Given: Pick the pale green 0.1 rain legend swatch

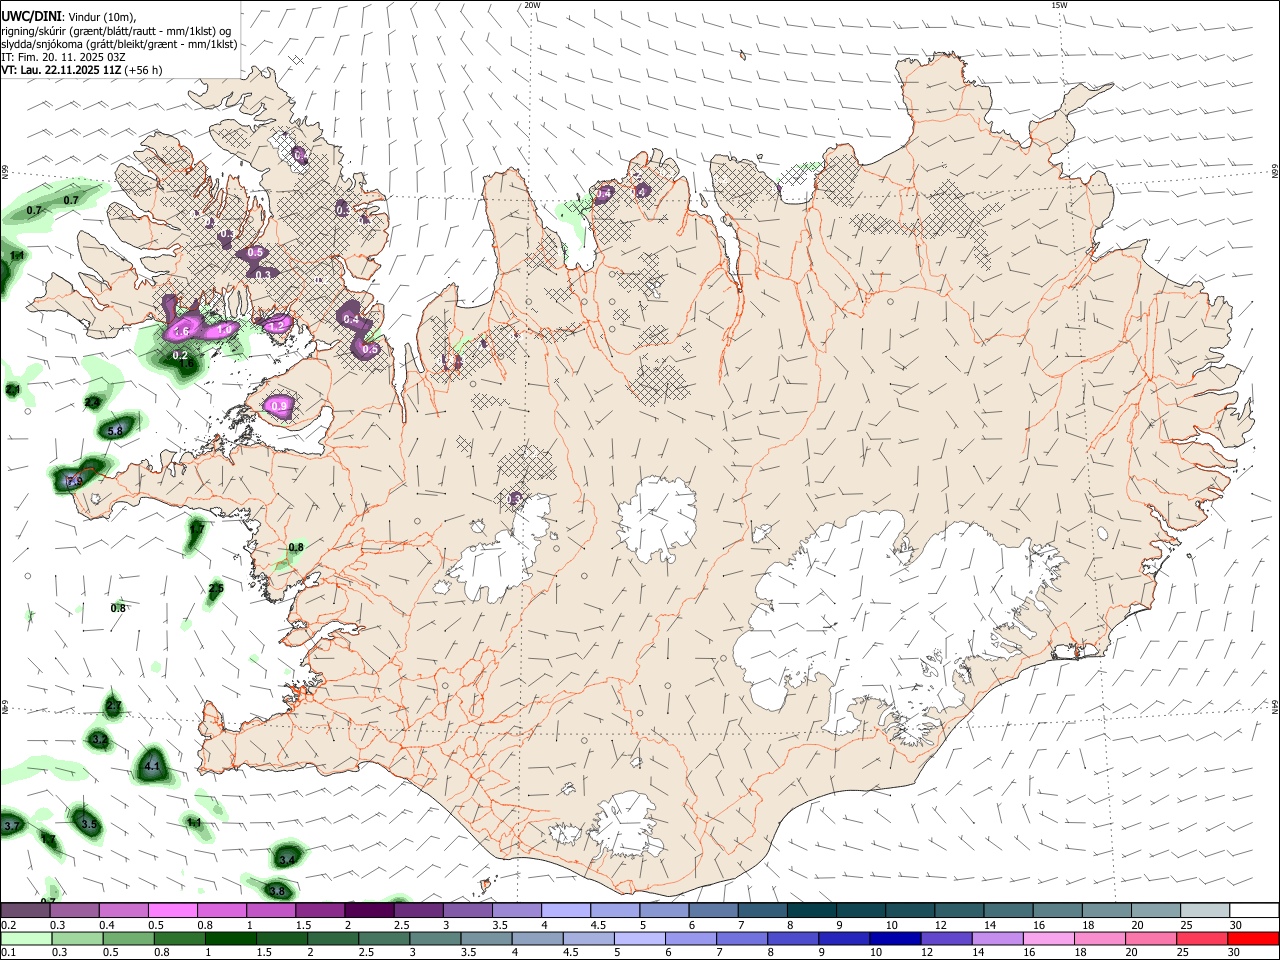Looking at the screenshot, I should point(25,939).
